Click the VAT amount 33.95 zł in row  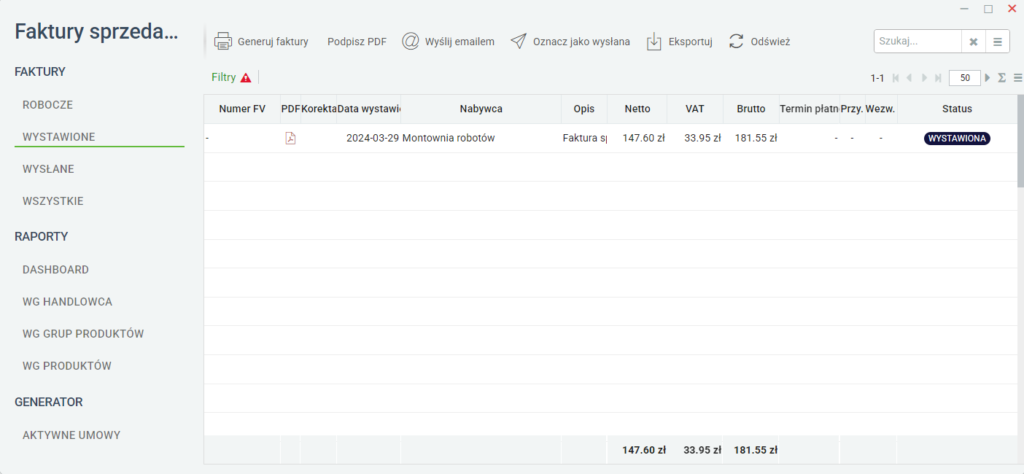click(702, 138)
